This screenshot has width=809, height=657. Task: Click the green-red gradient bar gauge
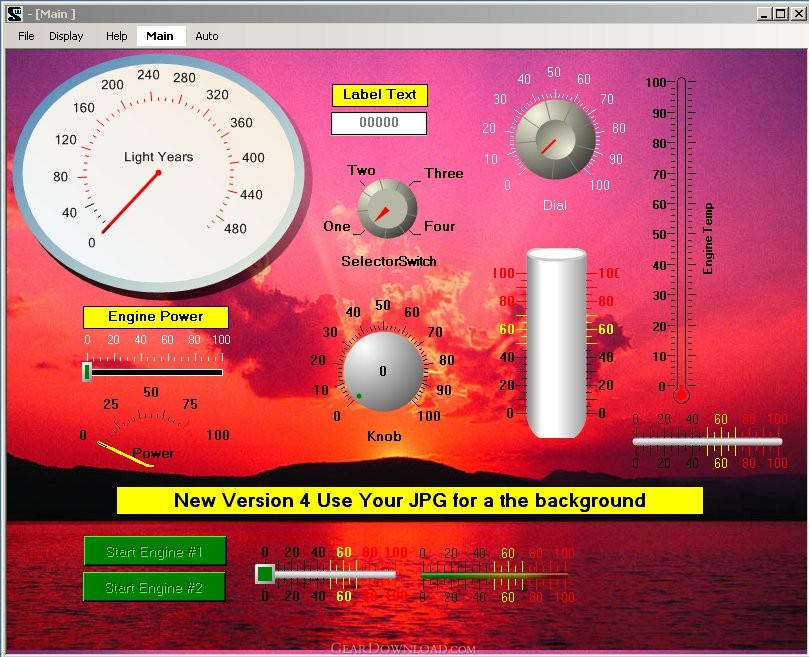click(494, 575)
